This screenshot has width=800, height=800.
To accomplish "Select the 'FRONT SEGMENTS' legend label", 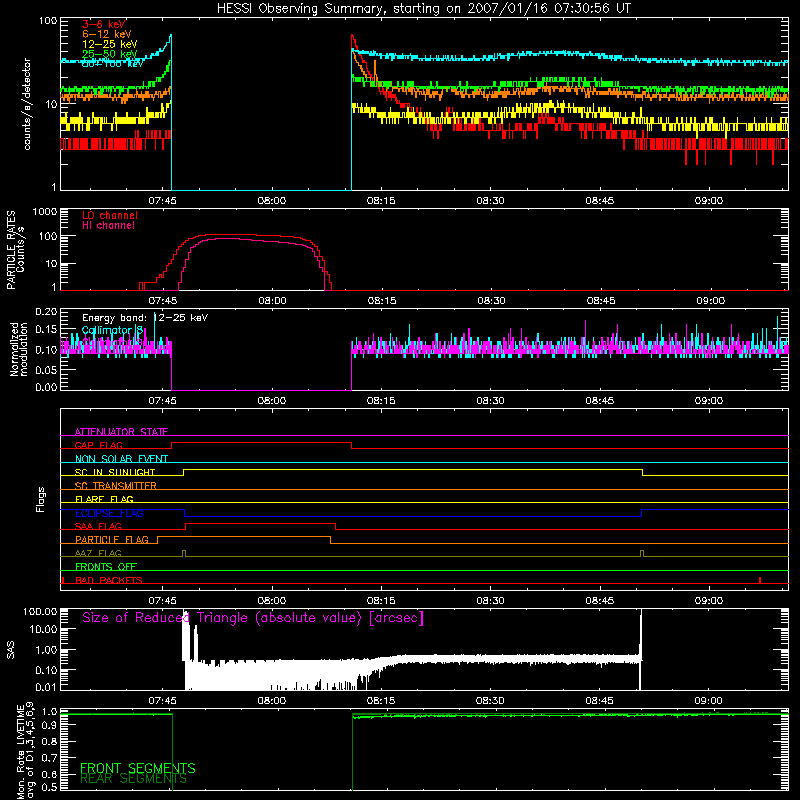I will [138, 768].
